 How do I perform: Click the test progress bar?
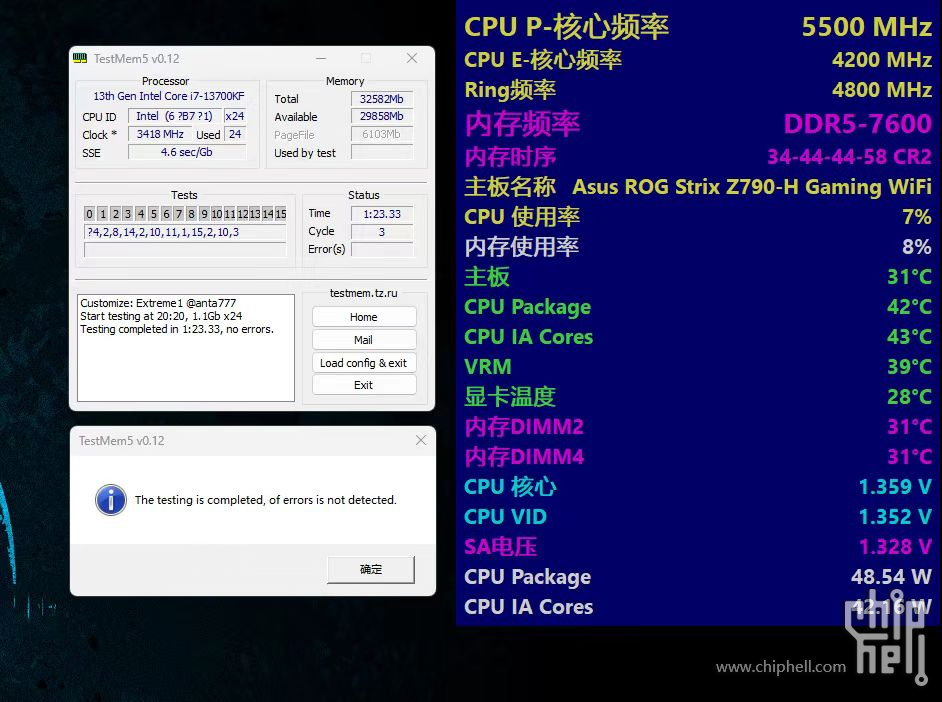click(185, 250)
